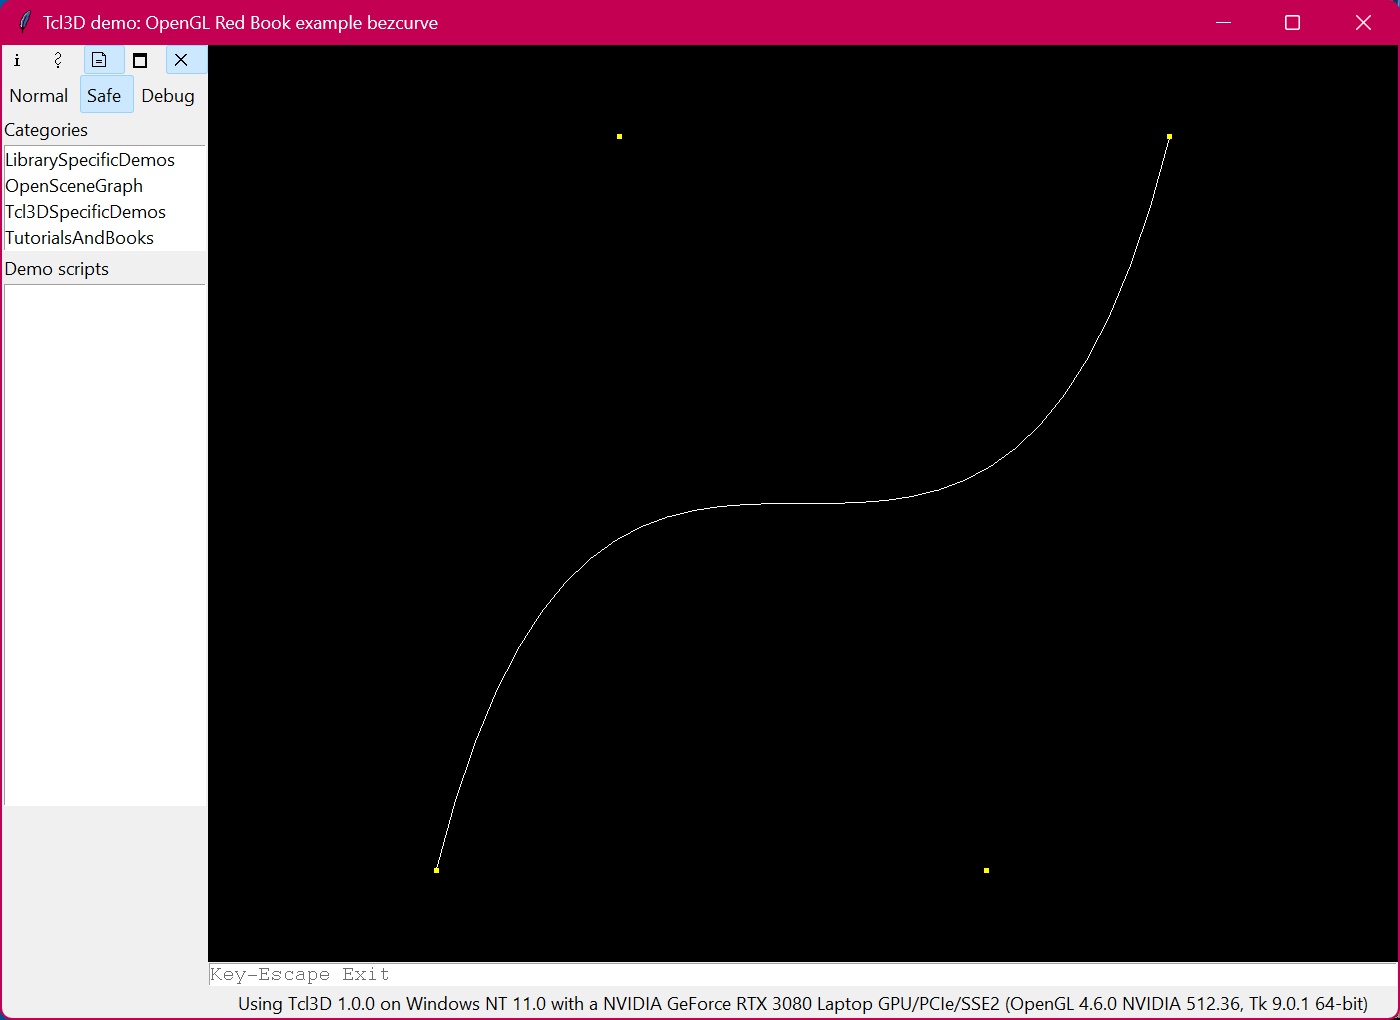Screen dimensions: 1400x1020
Task: Close the Tcl3D demo window
Action: click(1363, 22)
